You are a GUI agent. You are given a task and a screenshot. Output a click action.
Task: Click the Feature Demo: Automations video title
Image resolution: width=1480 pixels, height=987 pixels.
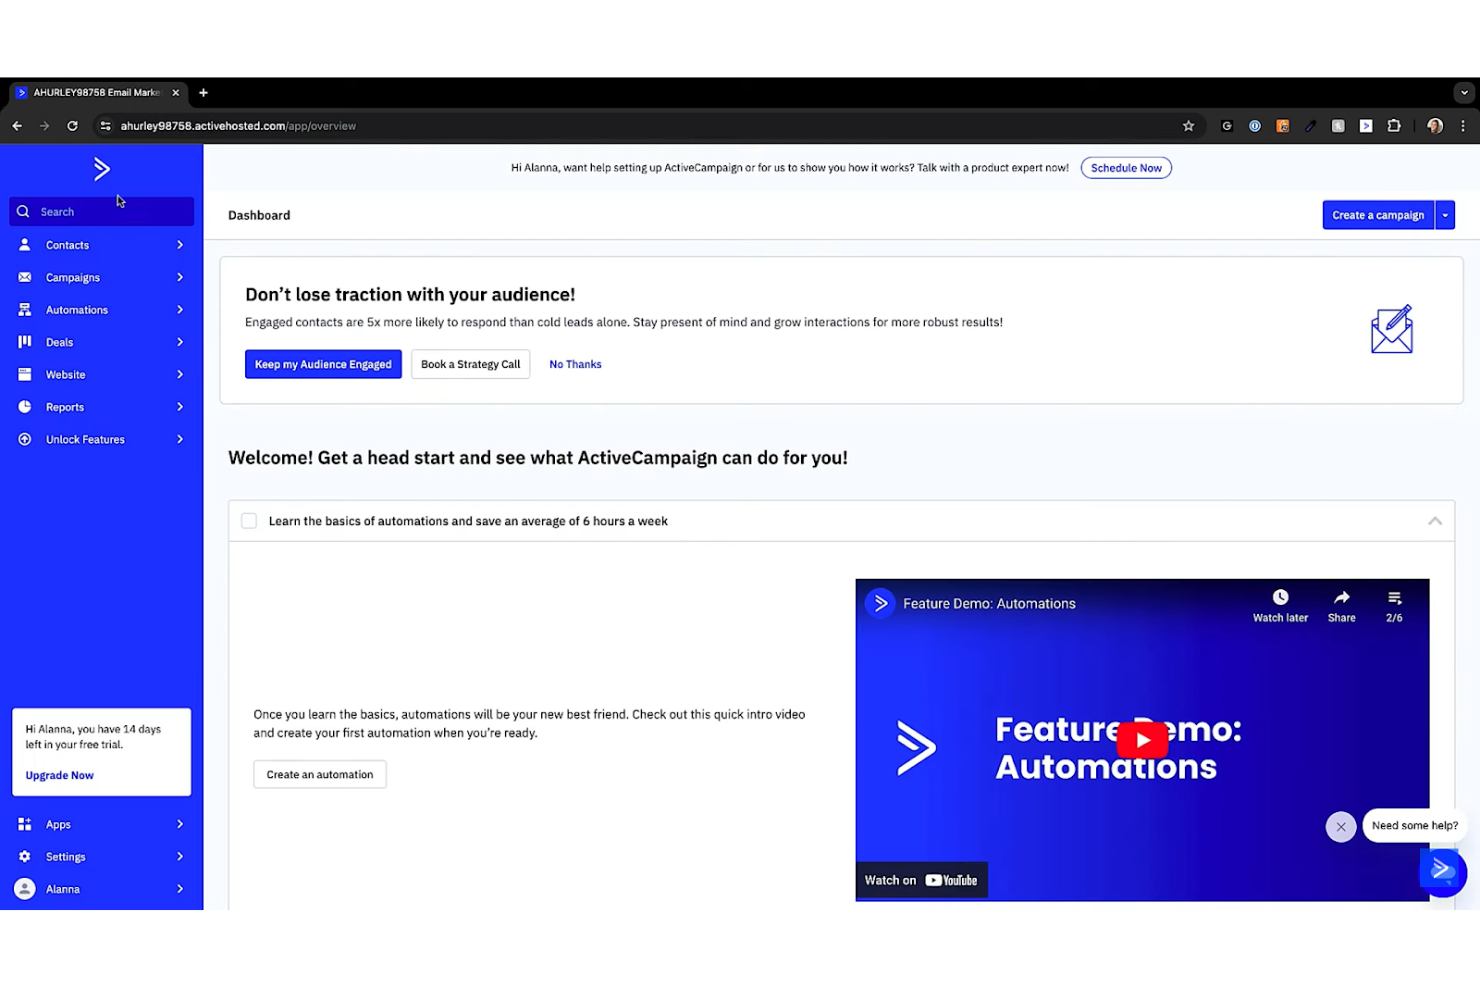point(989,603)
